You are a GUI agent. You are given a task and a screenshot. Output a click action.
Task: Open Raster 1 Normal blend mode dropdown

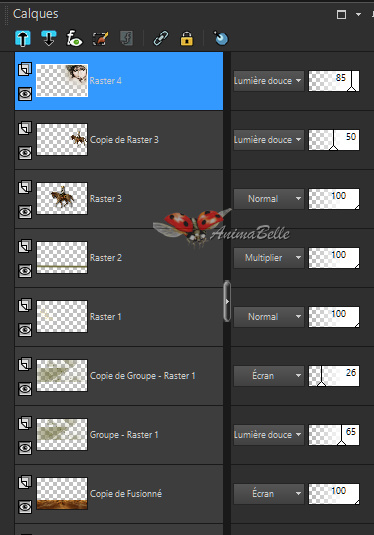[269, 317]
